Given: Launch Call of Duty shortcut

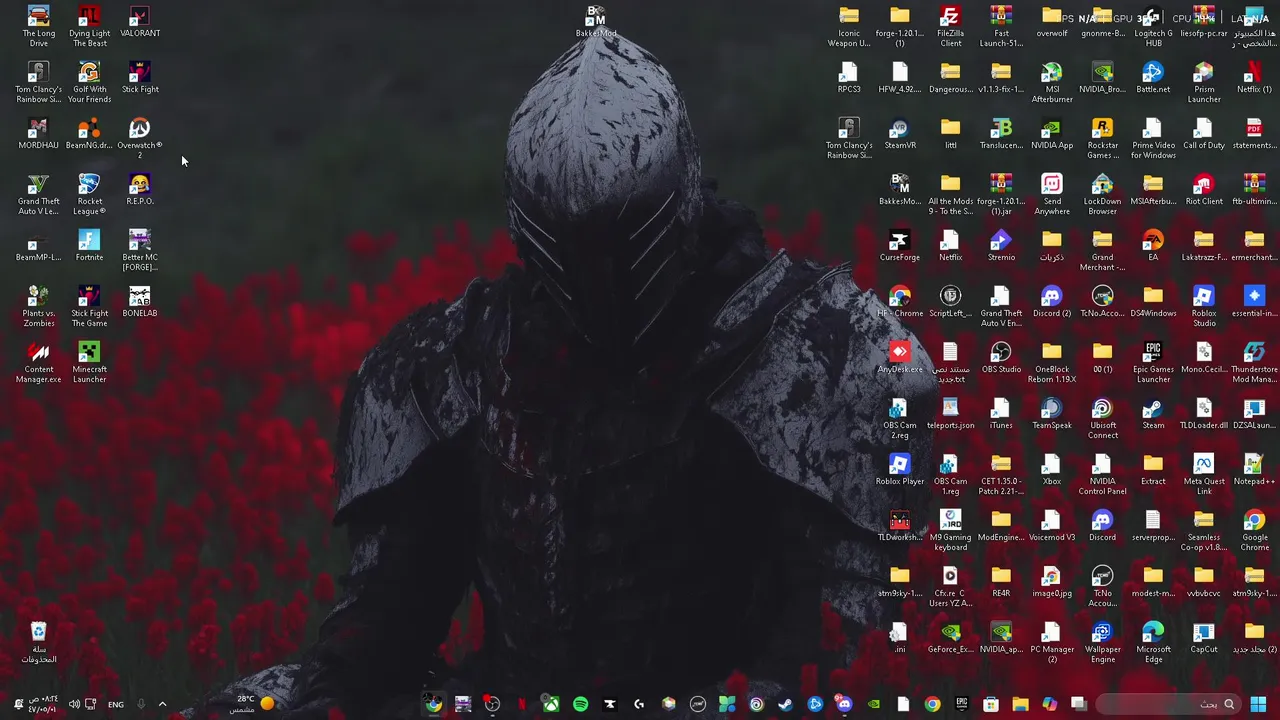Looking at the screenshot, I should tap(1204, 134).
